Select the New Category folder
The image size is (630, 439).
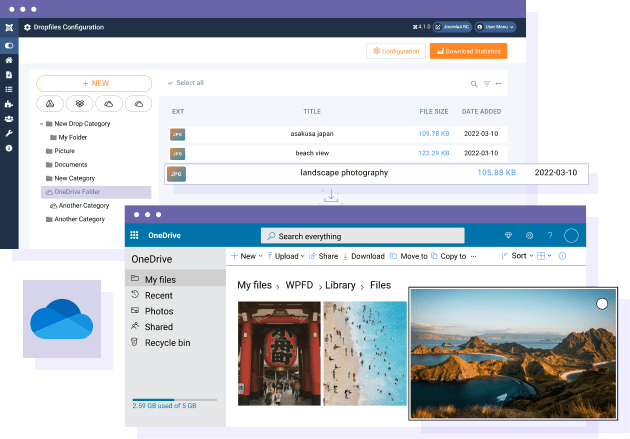pos(70,178)
